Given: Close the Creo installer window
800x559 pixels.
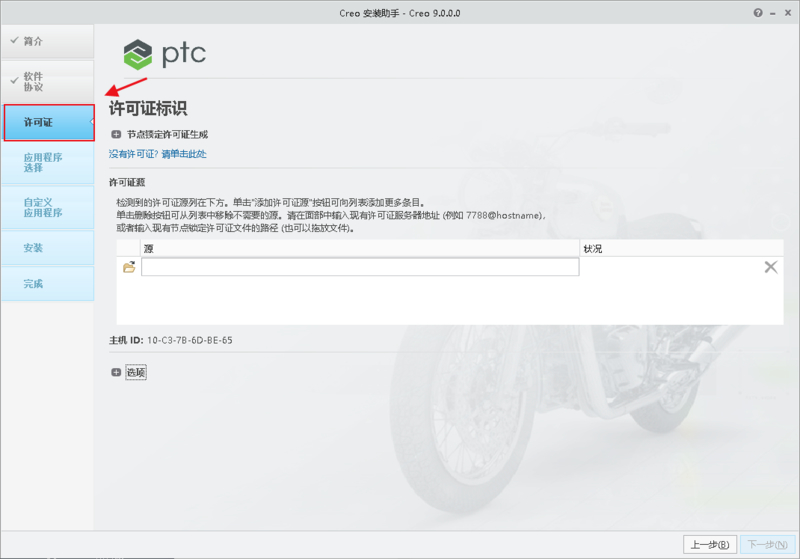Looking at the screenshot, I should (788, 13).
